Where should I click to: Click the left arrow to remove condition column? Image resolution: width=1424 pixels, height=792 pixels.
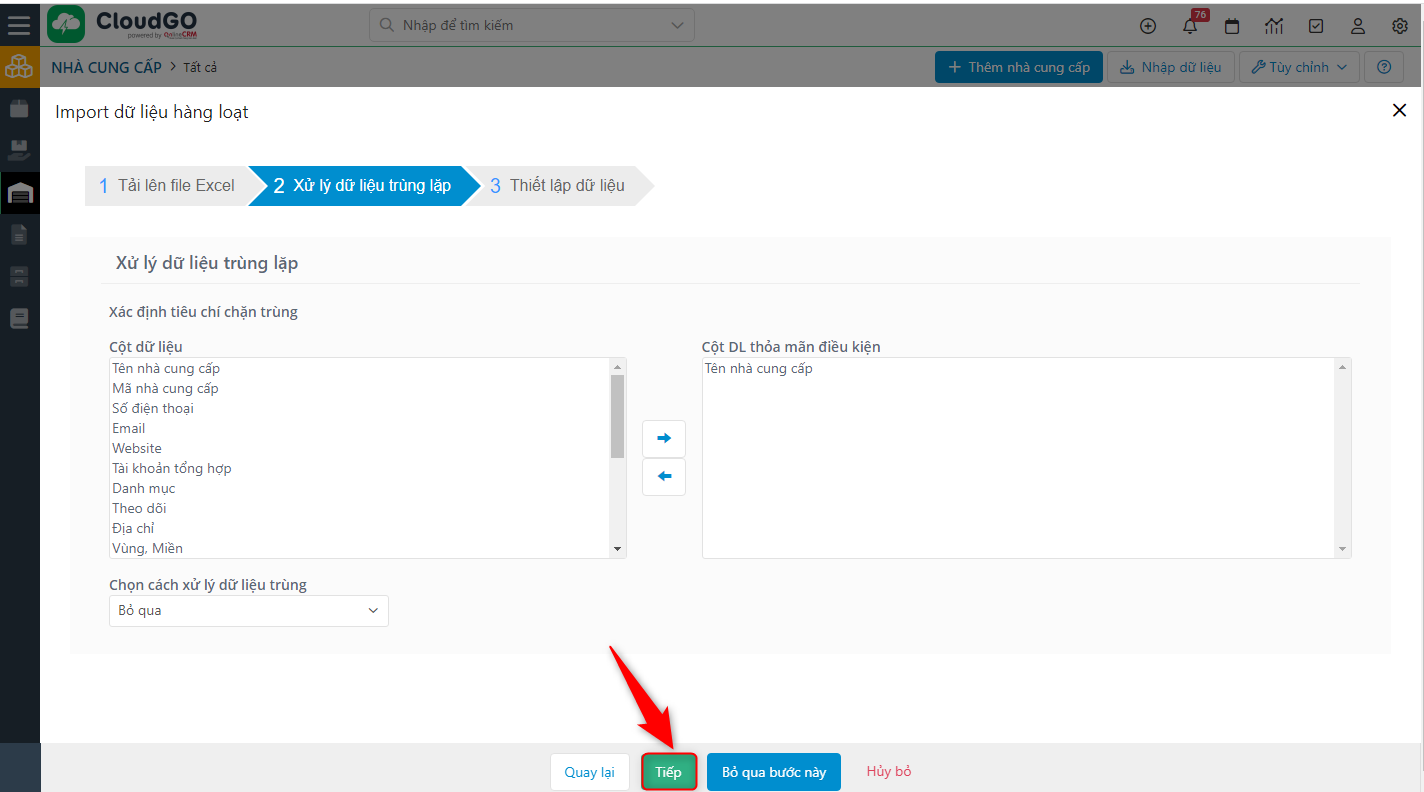tap(663, 477)
